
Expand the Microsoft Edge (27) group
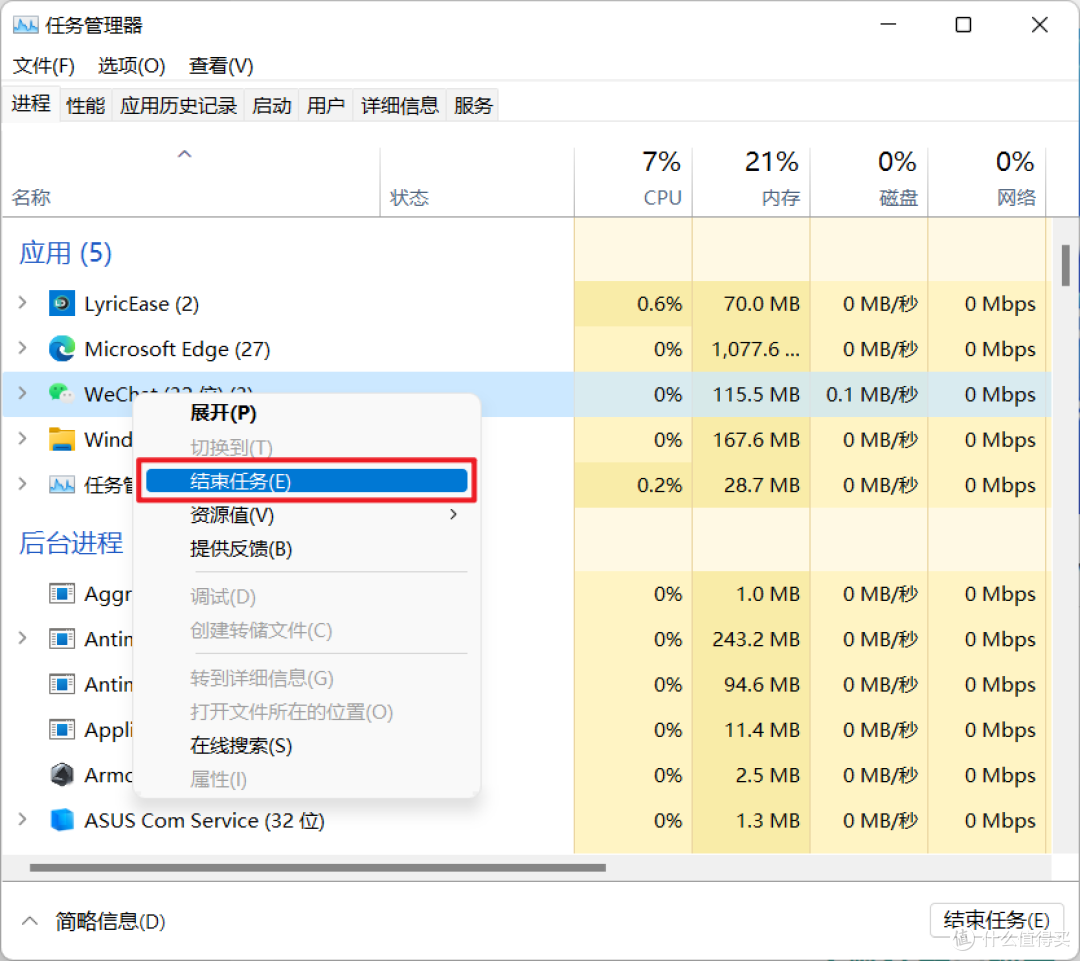click(23, 349)
